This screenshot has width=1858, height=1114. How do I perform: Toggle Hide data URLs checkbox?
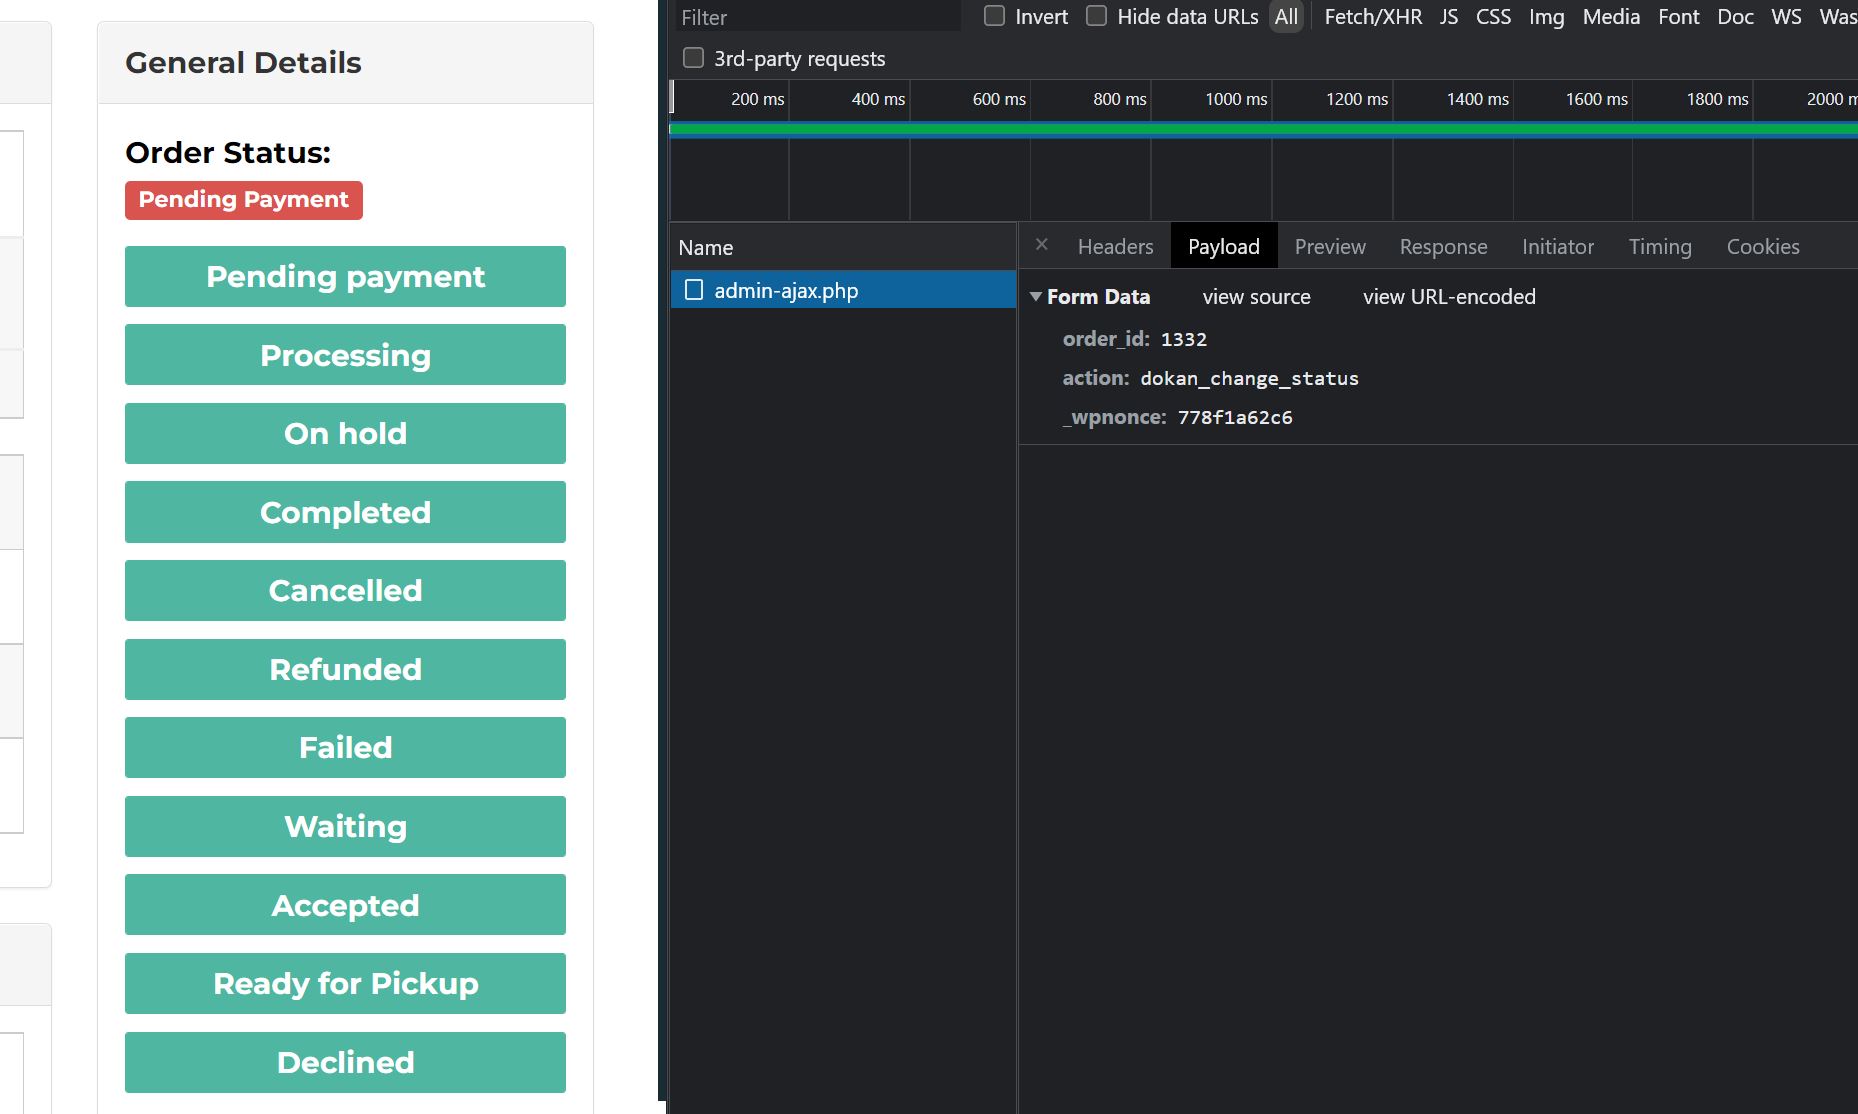click(x=1096, y=16)
